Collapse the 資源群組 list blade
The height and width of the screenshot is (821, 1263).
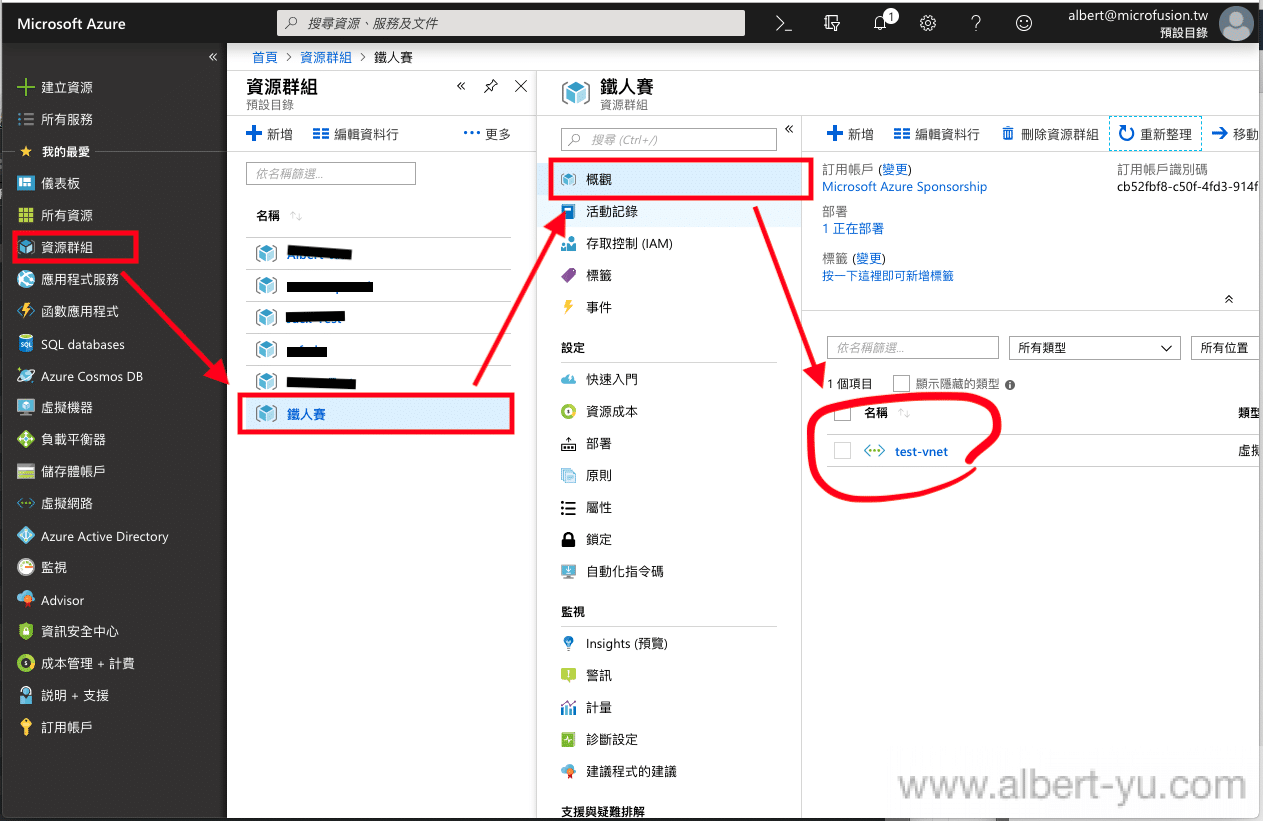tap(461, 86)
